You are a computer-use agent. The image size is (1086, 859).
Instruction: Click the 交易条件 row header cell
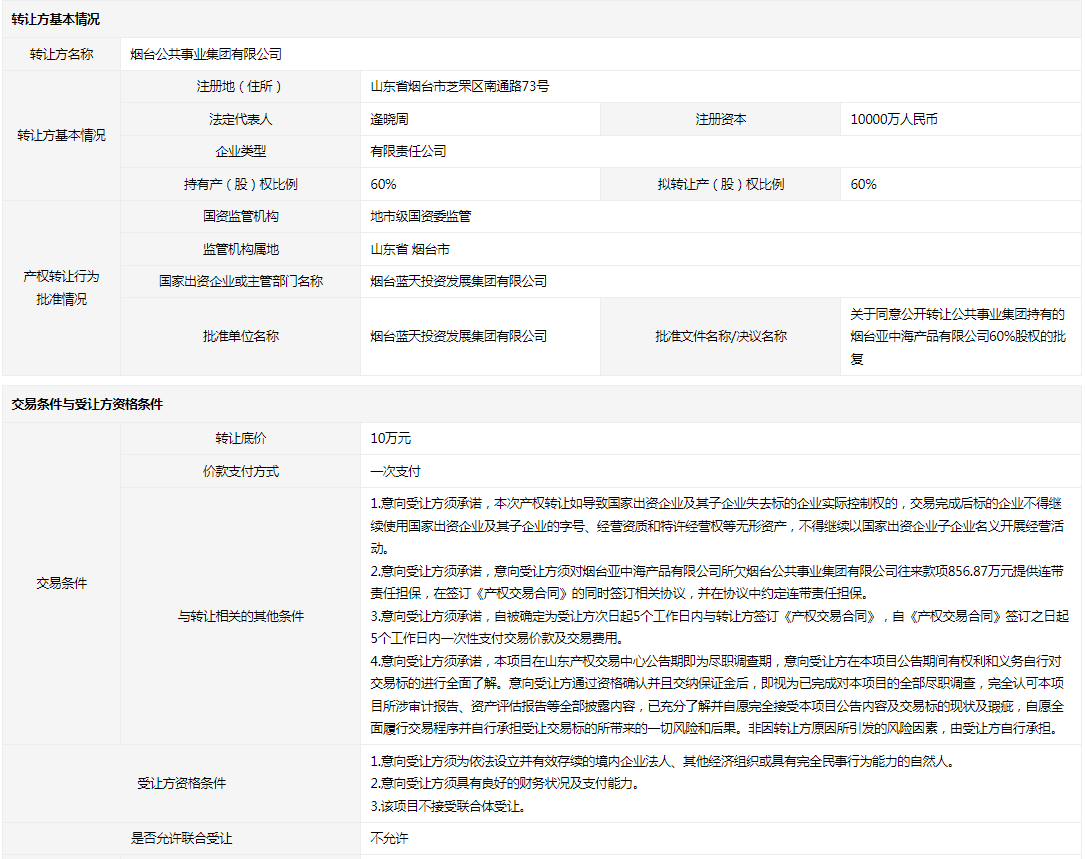pos(61,583)
